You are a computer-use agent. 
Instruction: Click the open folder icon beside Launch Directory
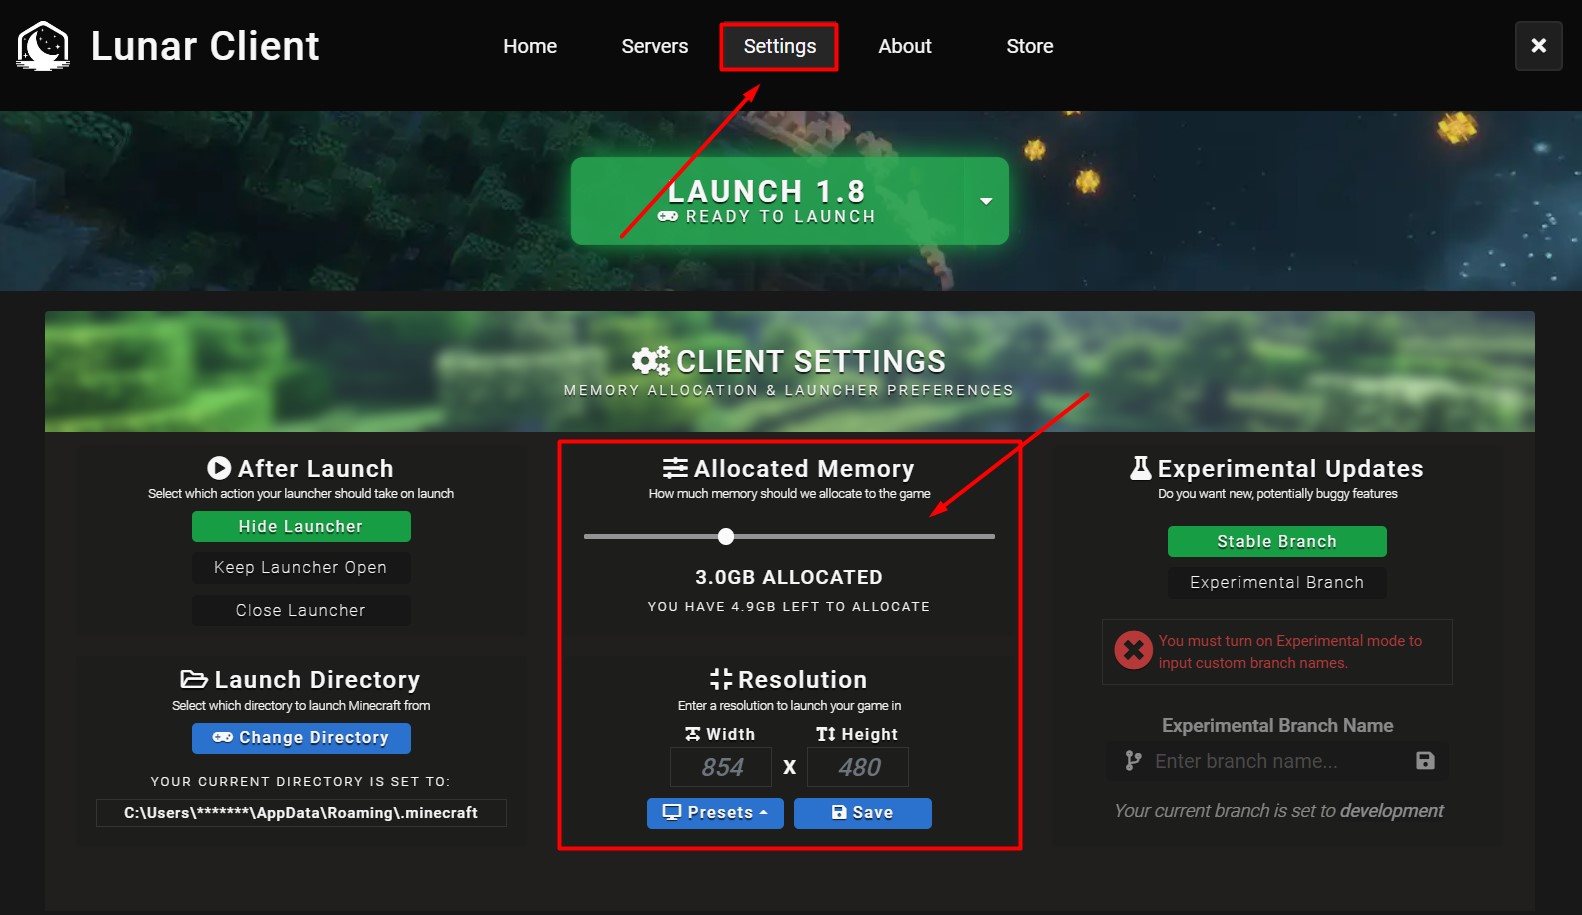tap(194, 680)
